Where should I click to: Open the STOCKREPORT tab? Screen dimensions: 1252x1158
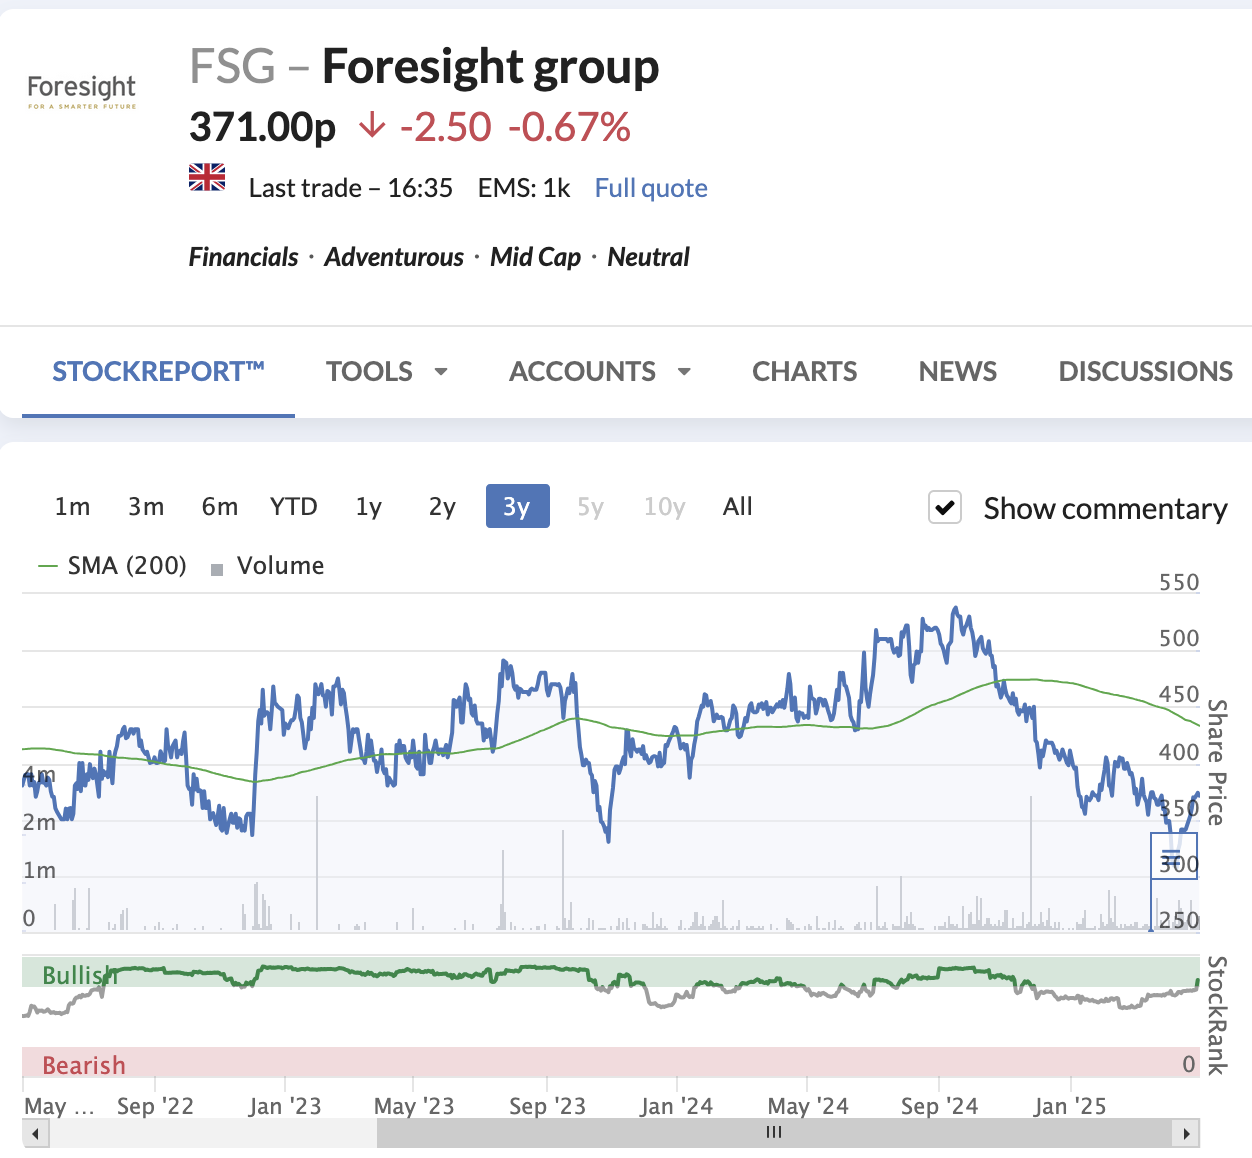pyautogui.click(x=158, y=372)
